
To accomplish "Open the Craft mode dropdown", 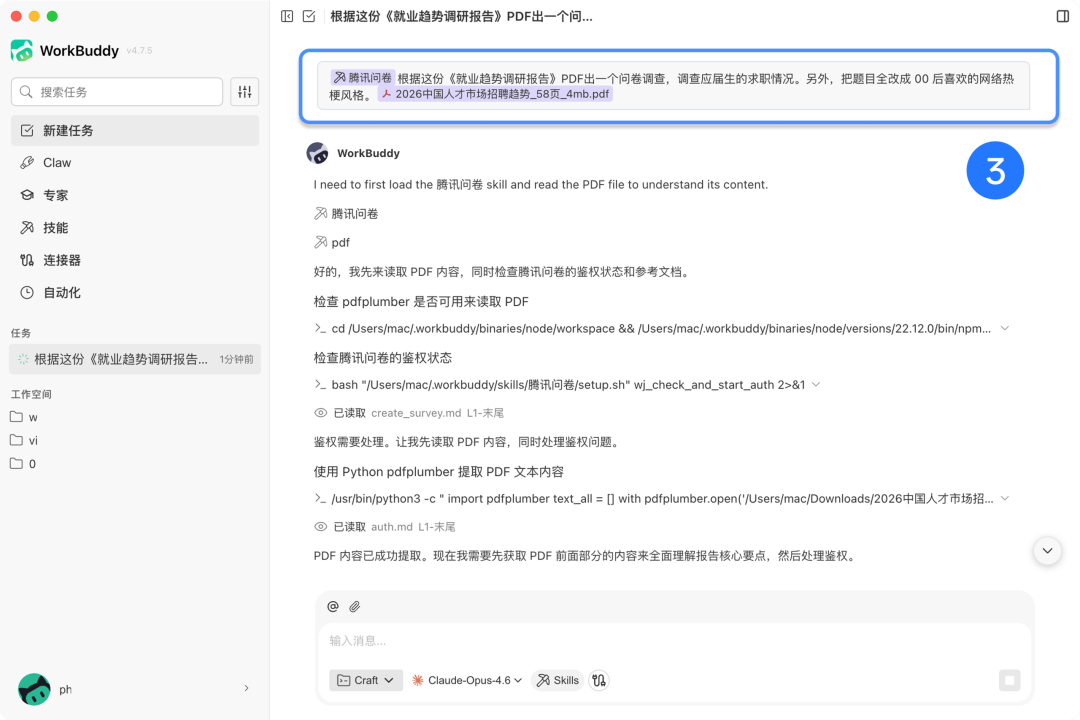I will pos(366,680).
